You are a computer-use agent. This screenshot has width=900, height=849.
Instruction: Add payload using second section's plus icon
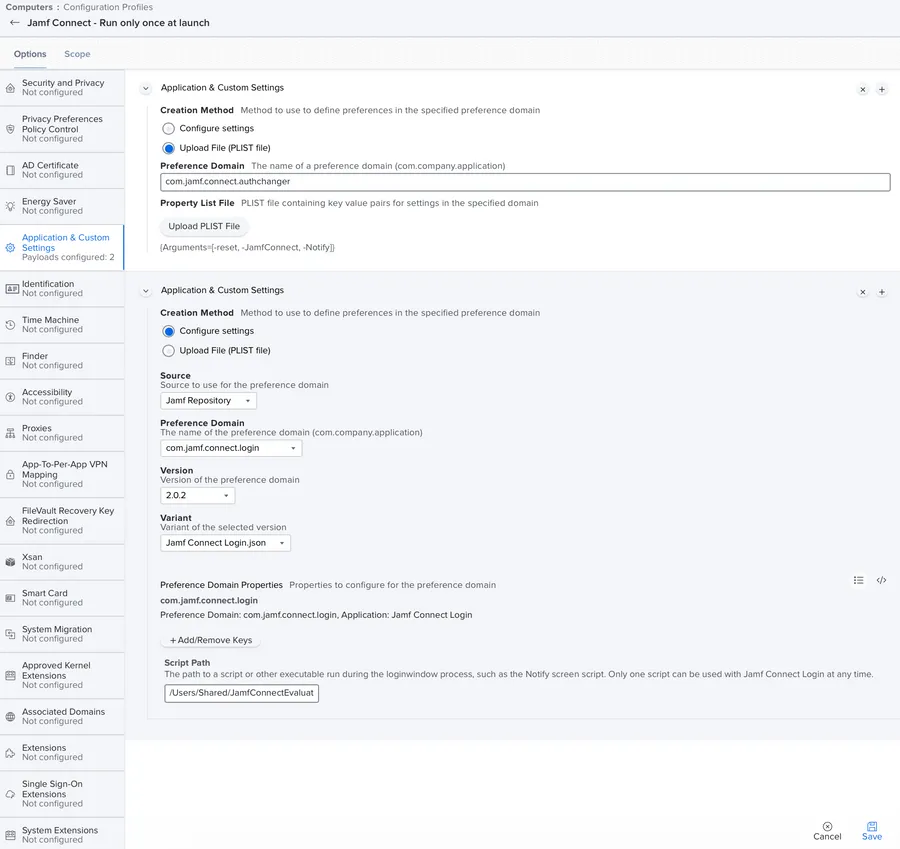pyautogui.click(x=882, y=292)
